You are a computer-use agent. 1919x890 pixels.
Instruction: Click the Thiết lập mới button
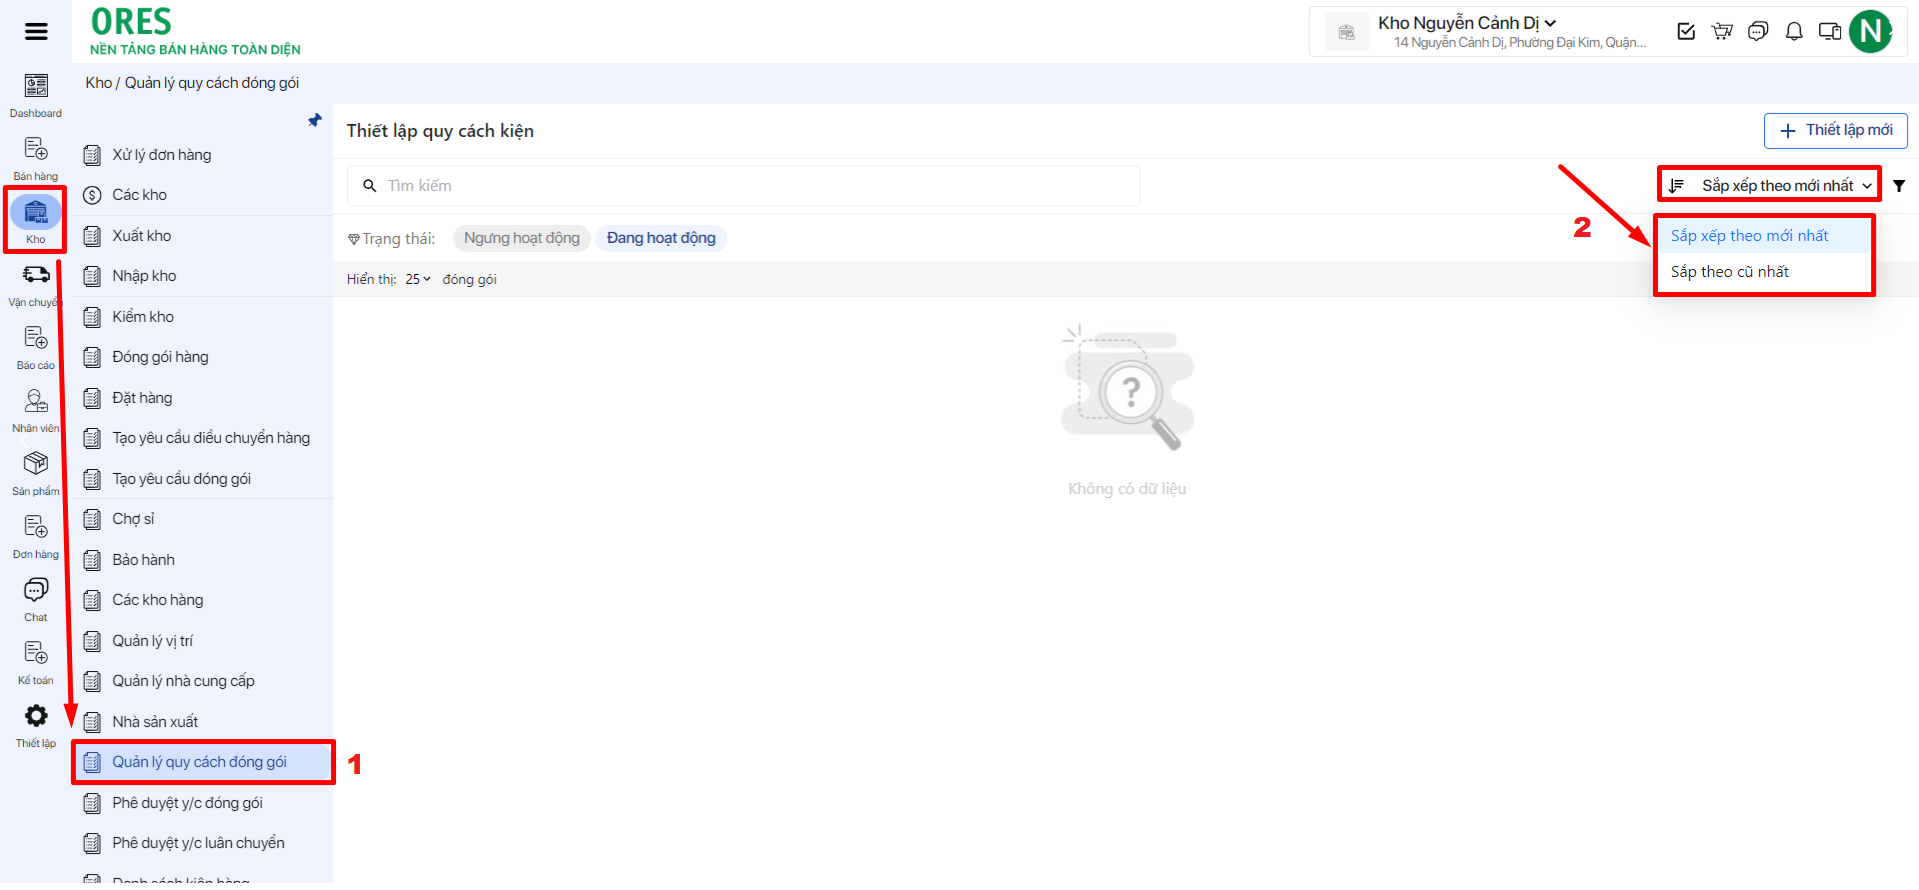[1835, 131]
